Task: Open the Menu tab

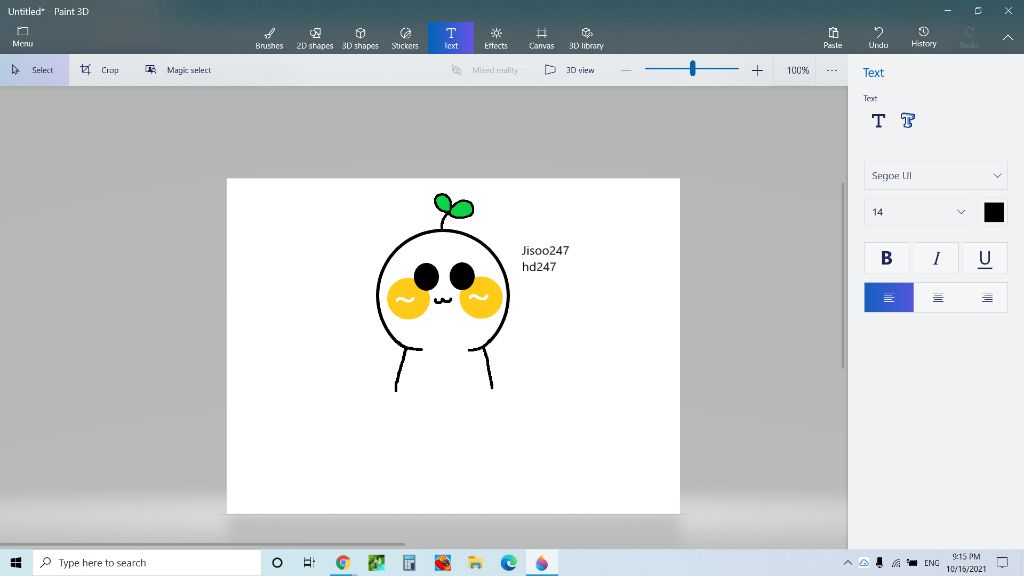Action: (22, 38)
